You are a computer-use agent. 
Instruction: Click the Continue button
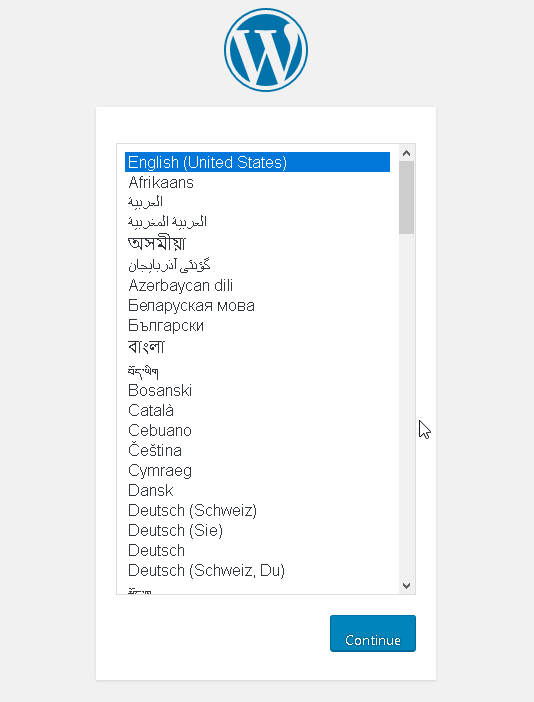373,634
